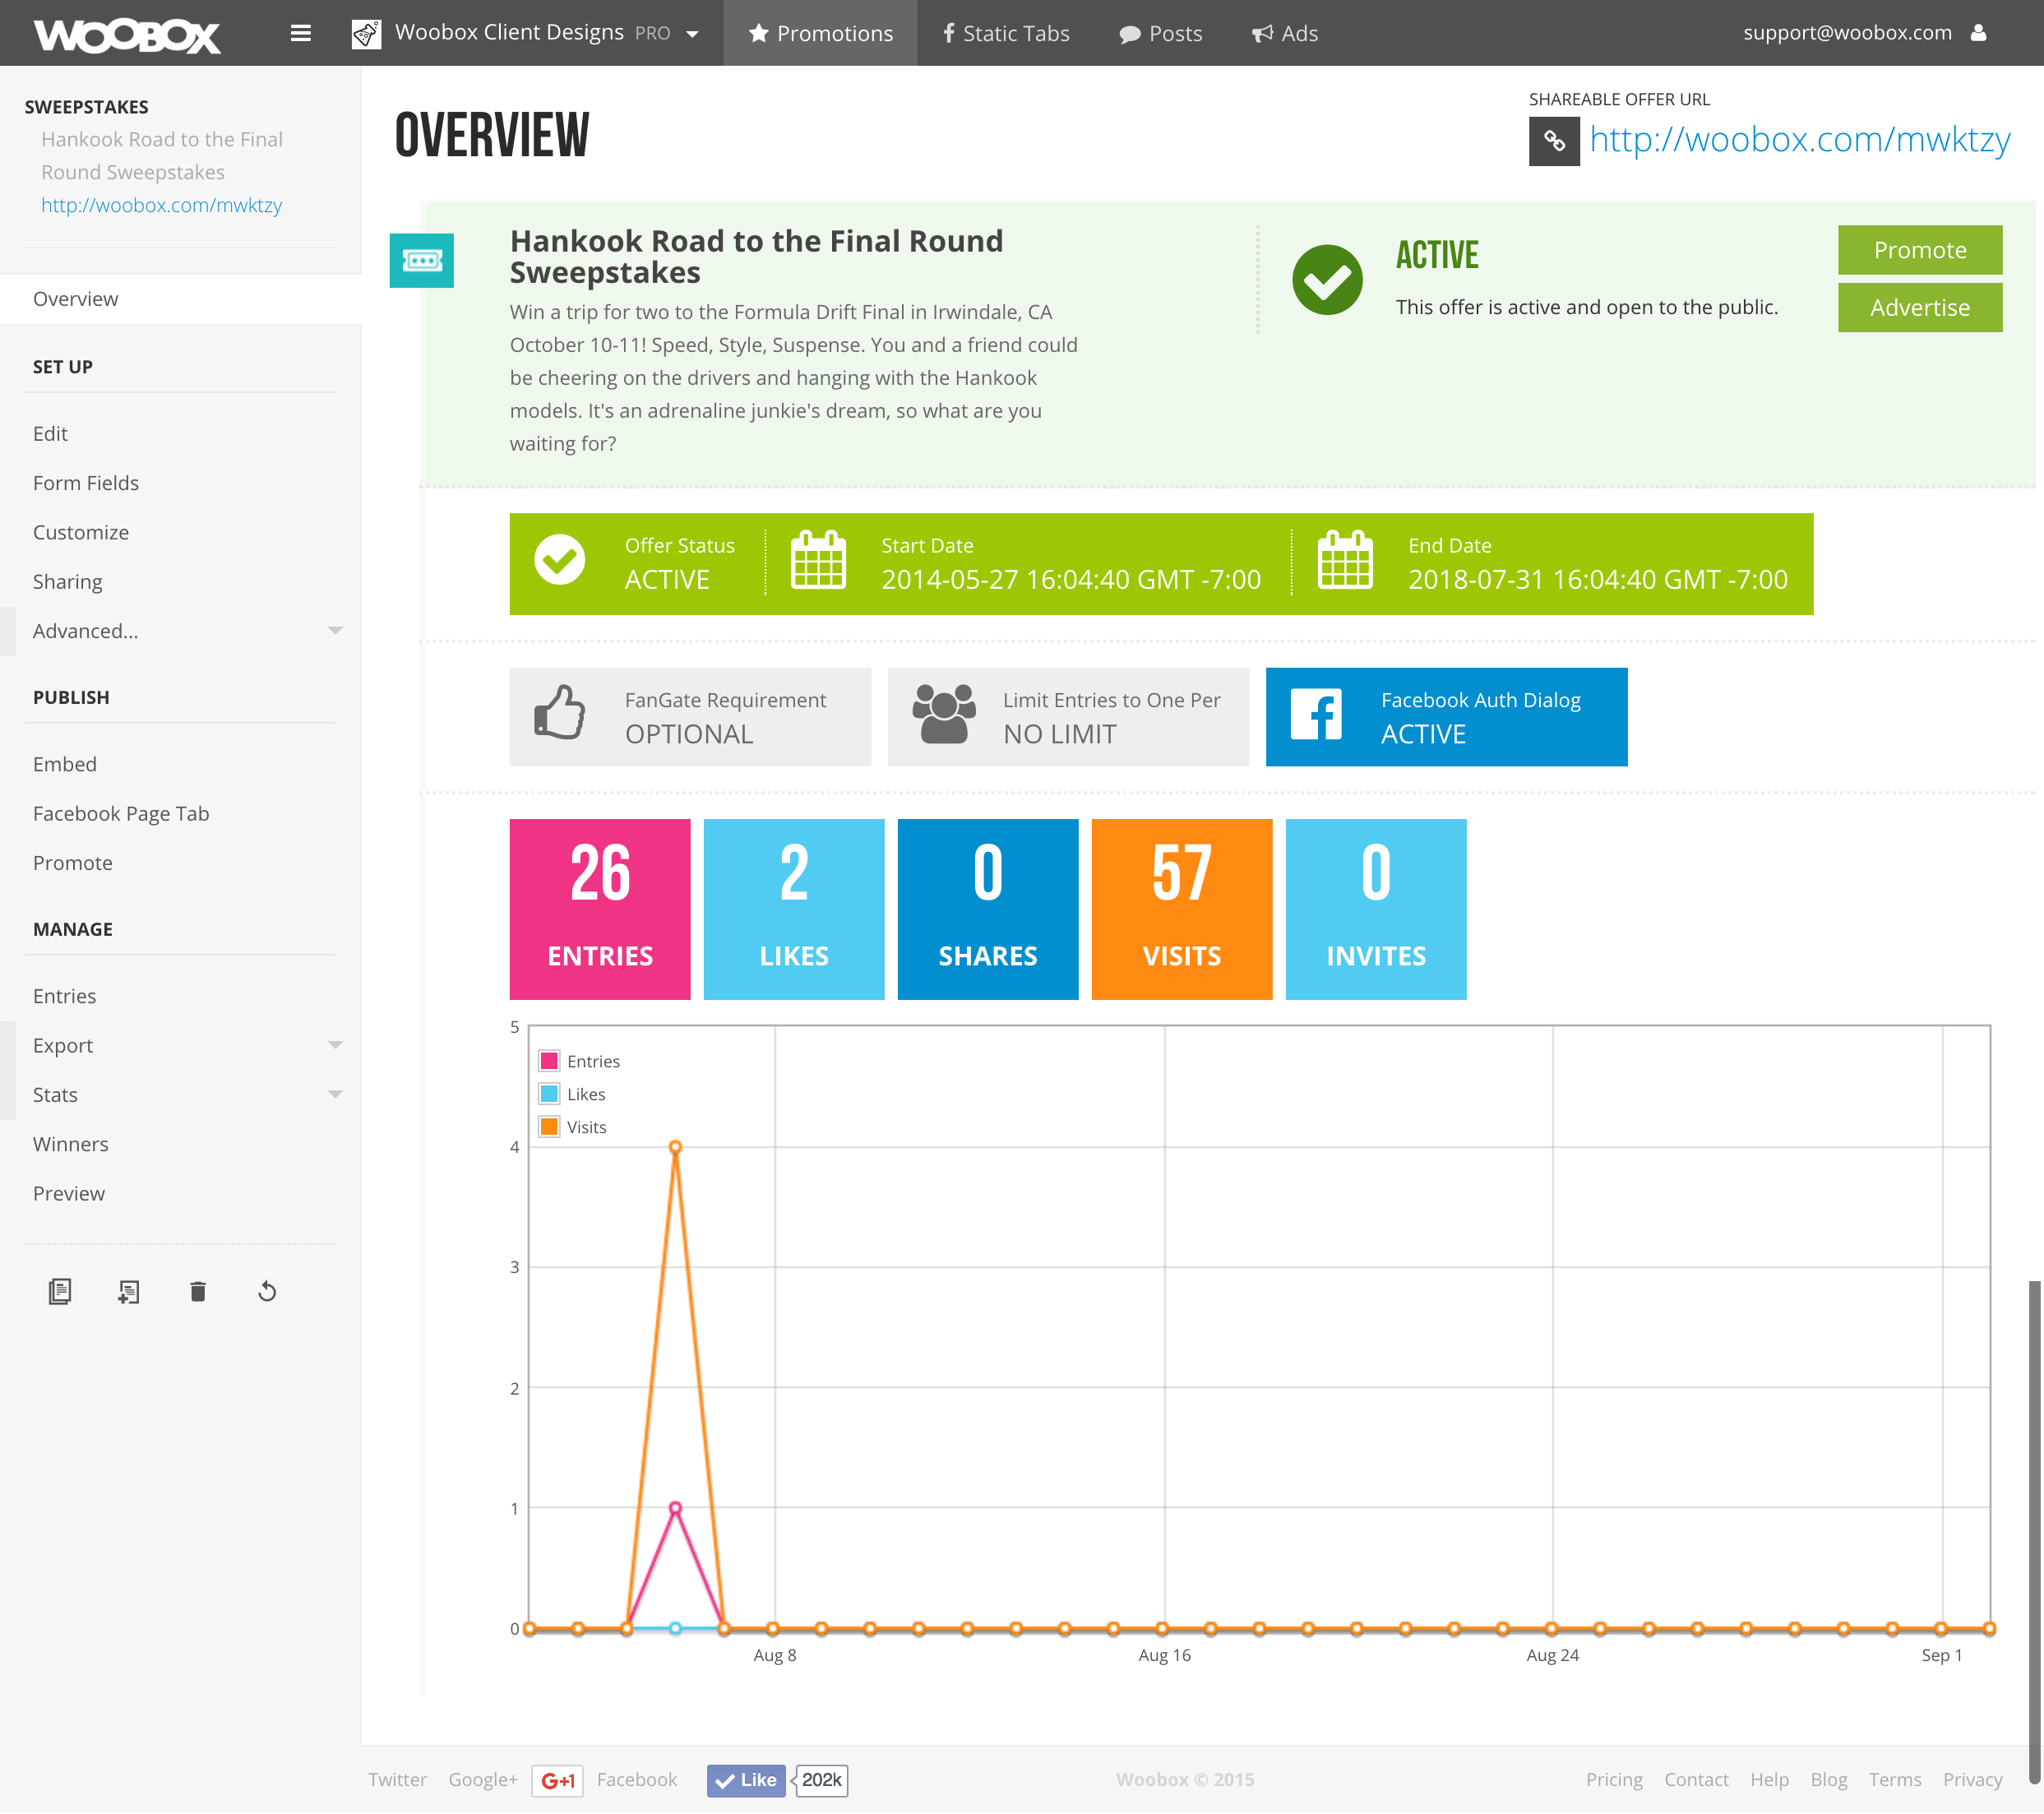Select Overview in the sidebar
Viewport: 2044px width, 1814px height.
(180, 299)
